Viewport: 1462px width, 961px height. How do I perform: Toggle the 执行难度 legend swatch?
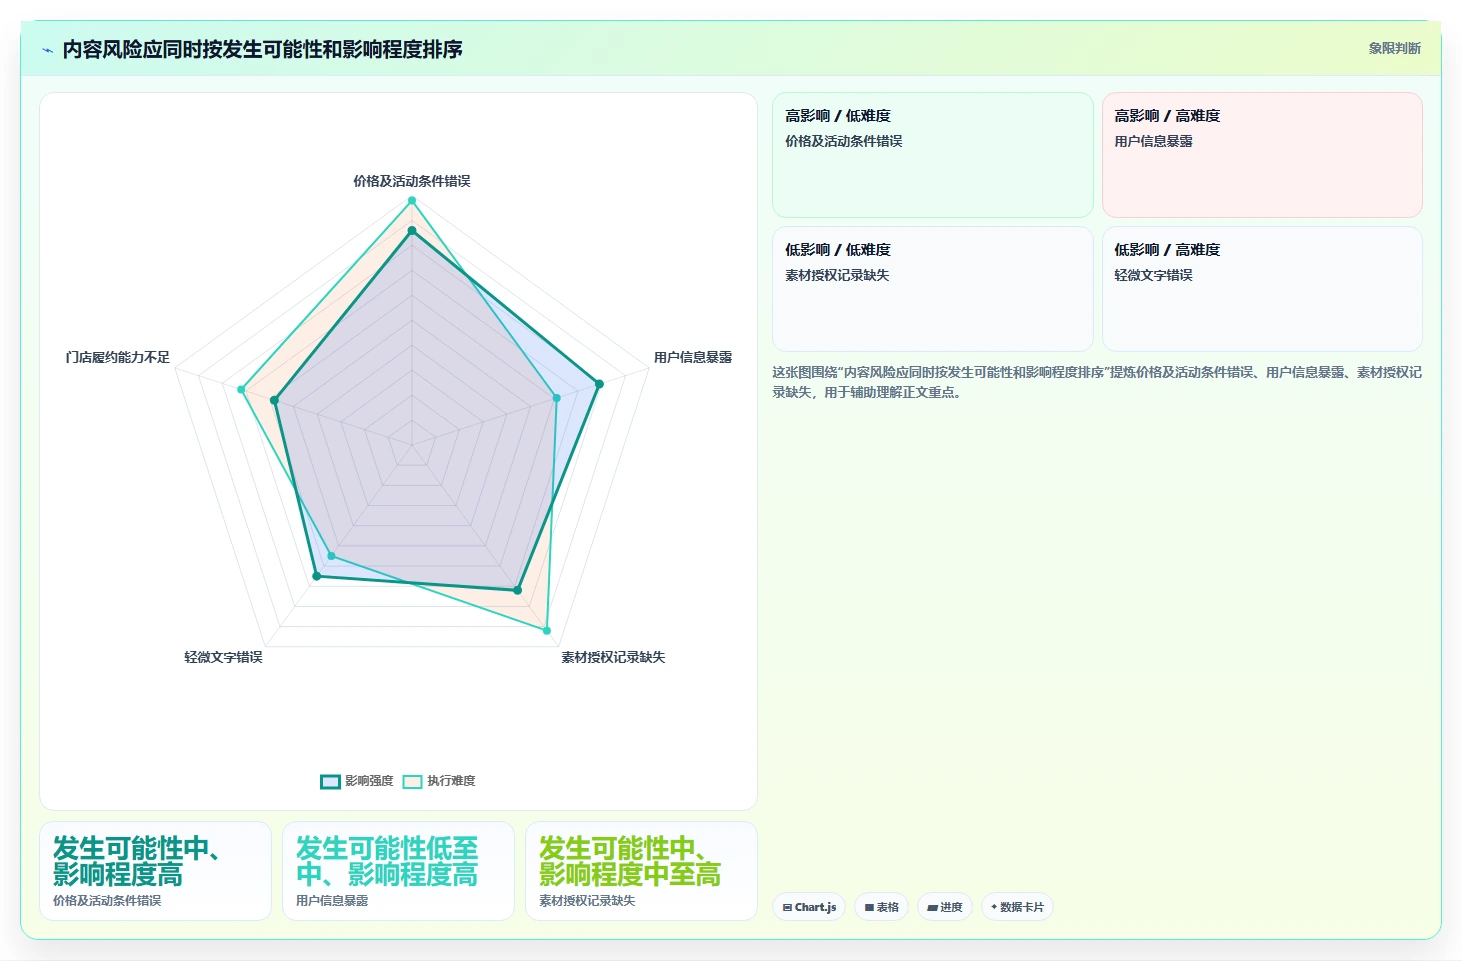click(x=412, y=781)
